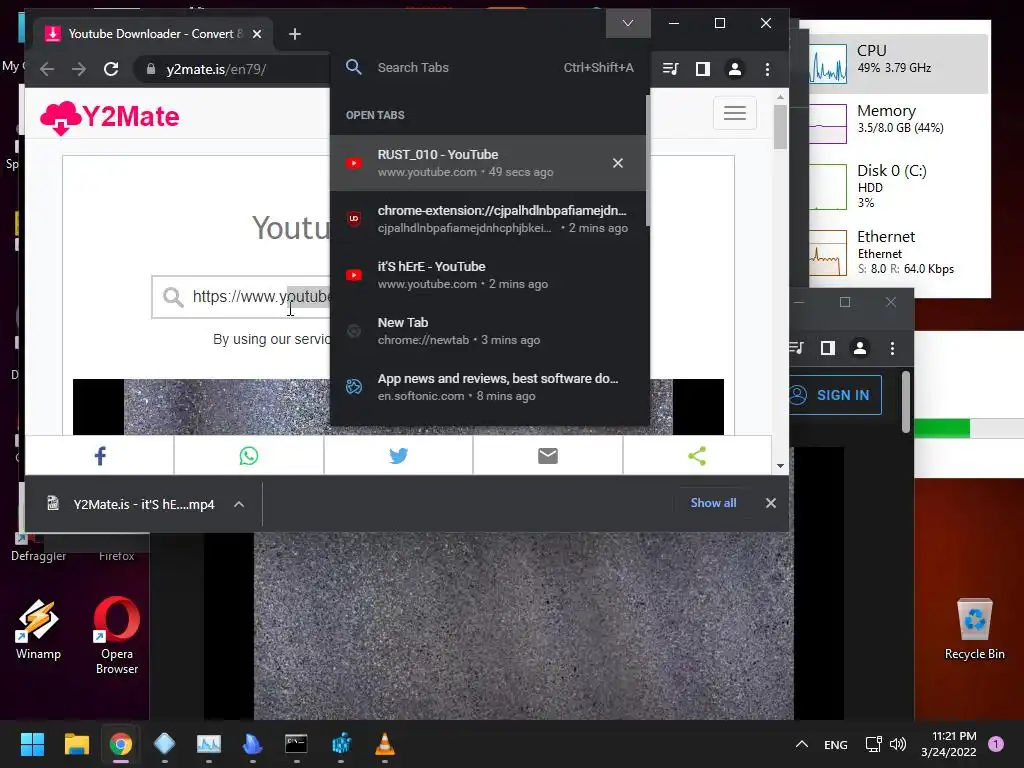Open Winamp desktop shortcut
1024x768 pixels.
coord(38,630)
